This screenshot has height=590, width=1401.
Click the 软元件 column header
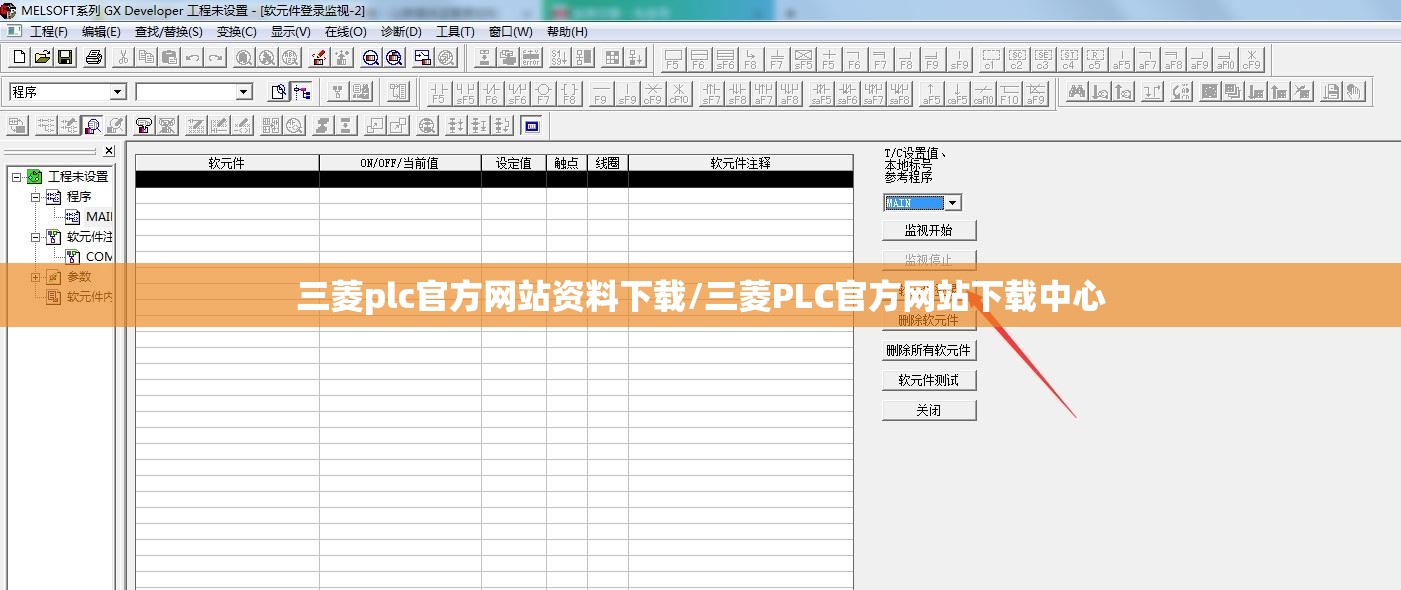pyautogui.click(x=227, y=163)
